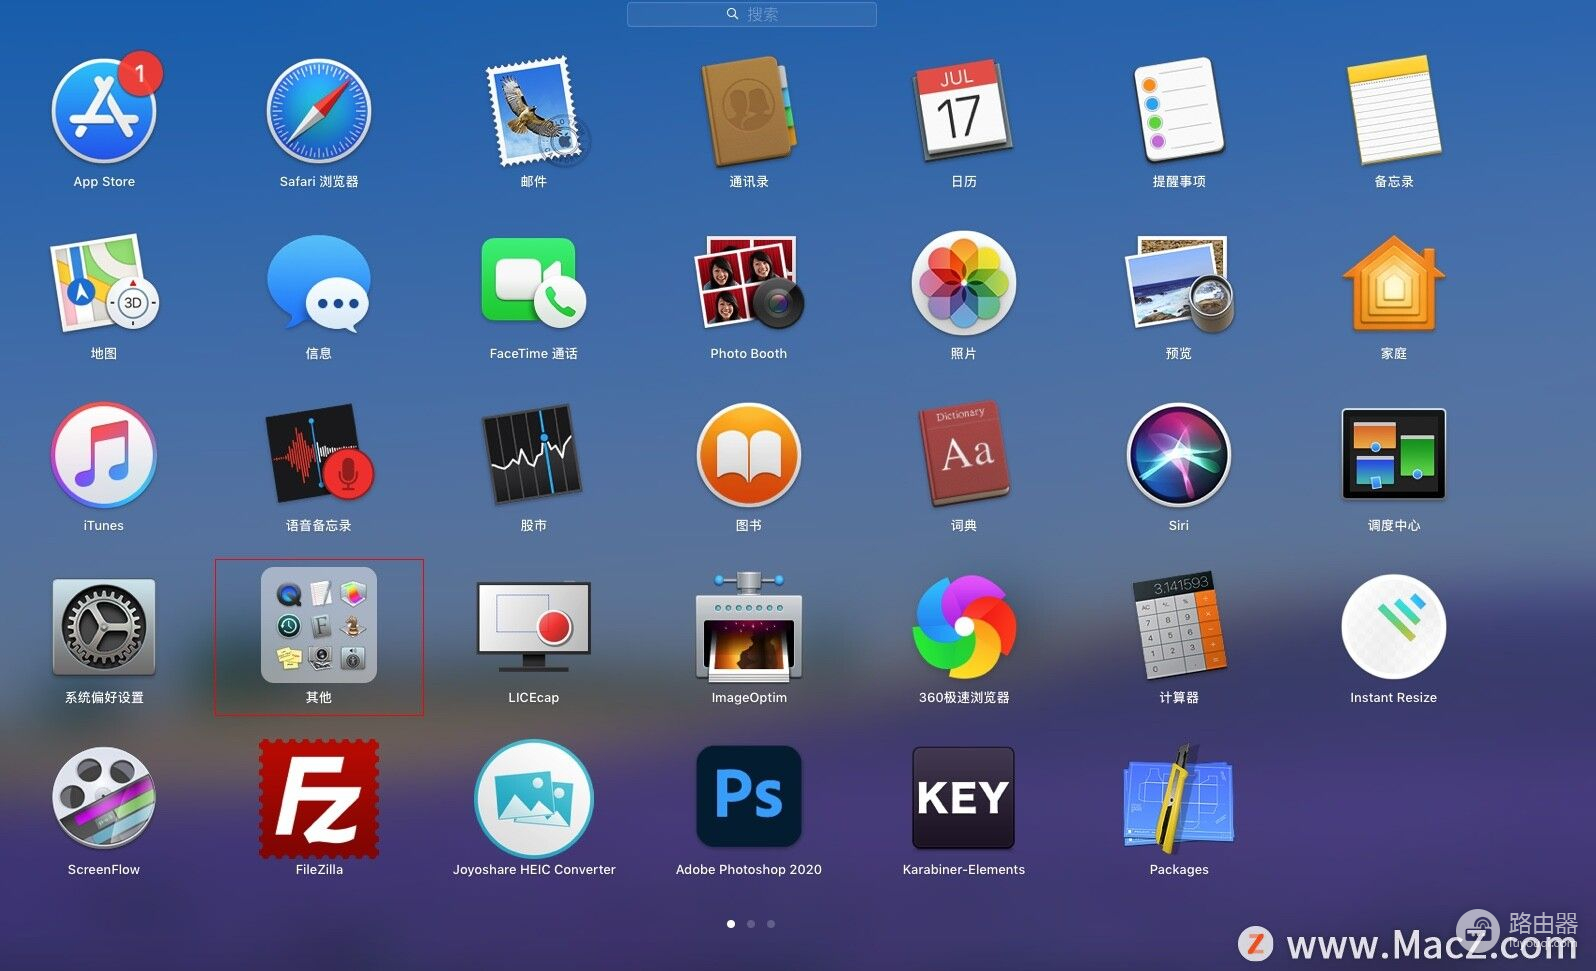Viewport: 1596px width, 971px height.
Task: Open 调度中心 Mission Control
Action: [x=1394, y=455]
